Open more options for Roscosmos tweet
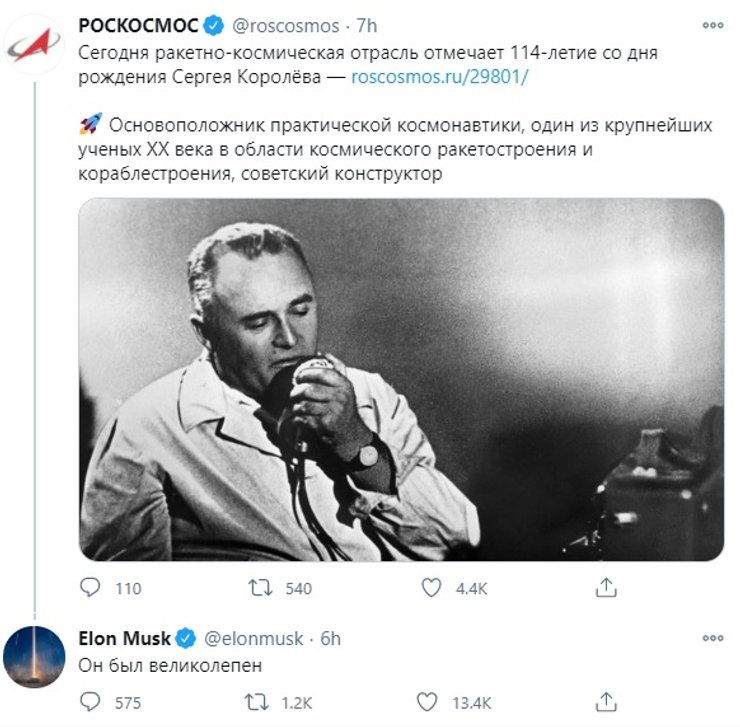 (x=713, y=22)
